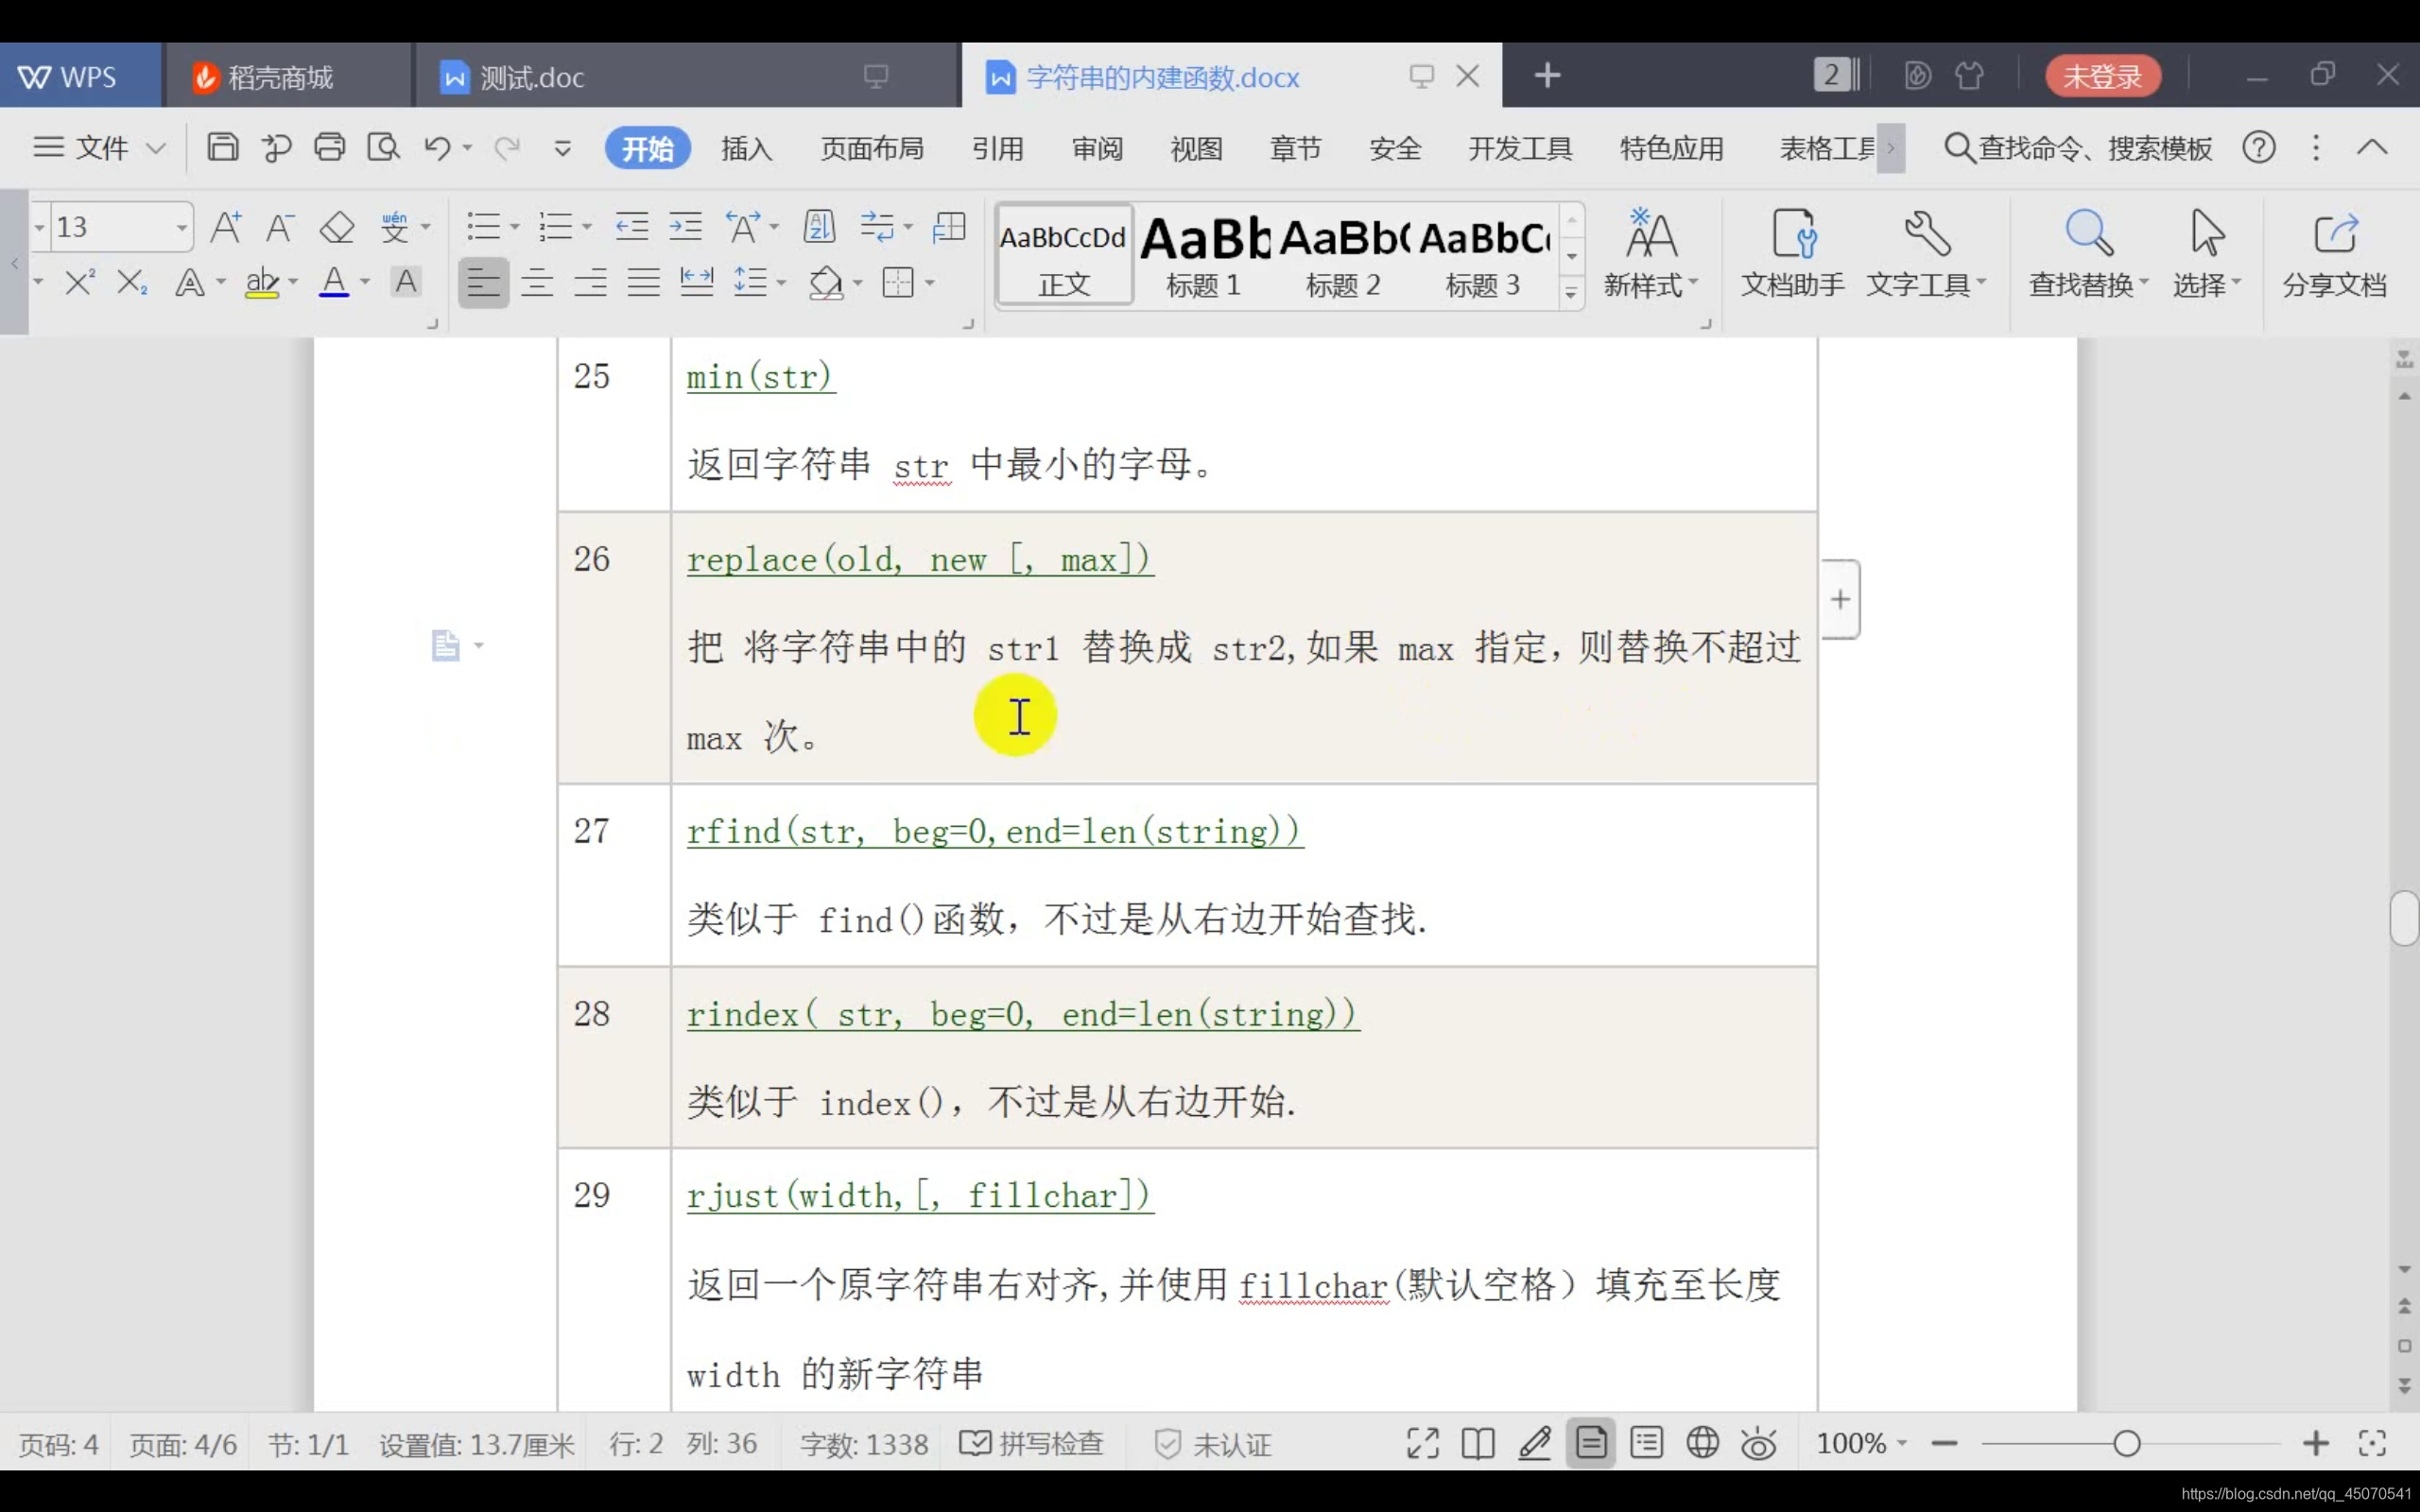Click the search box 查找命令、搜索模板
Viewport: 2420px width, 1512px height.
2080,149
